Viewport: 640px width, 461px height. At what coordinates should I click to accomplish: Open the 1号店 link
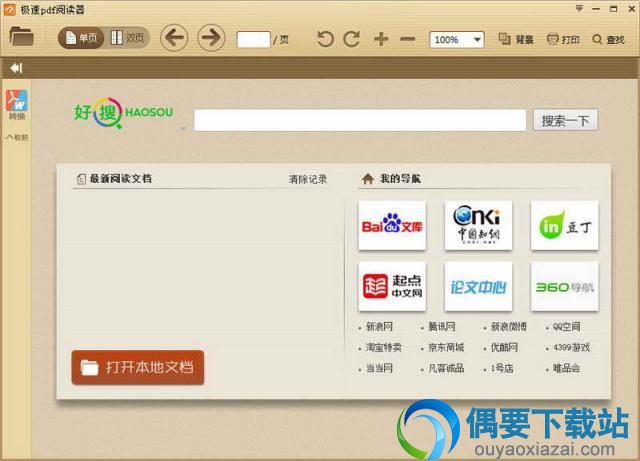(502, 368)
